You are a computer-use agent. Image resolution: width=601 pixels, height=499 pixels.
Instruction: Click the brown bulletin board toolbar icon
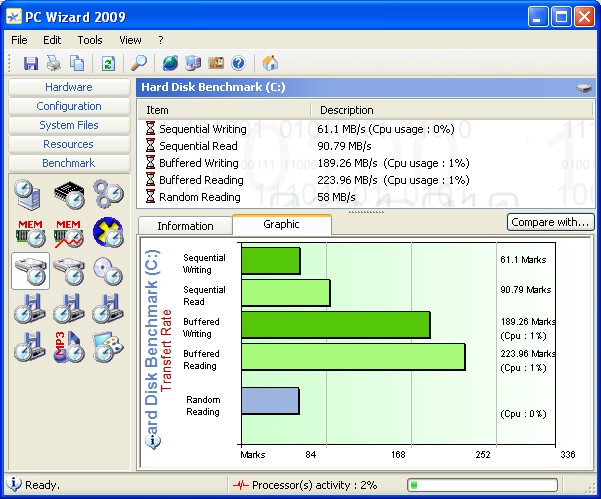(x=216, y=63)
